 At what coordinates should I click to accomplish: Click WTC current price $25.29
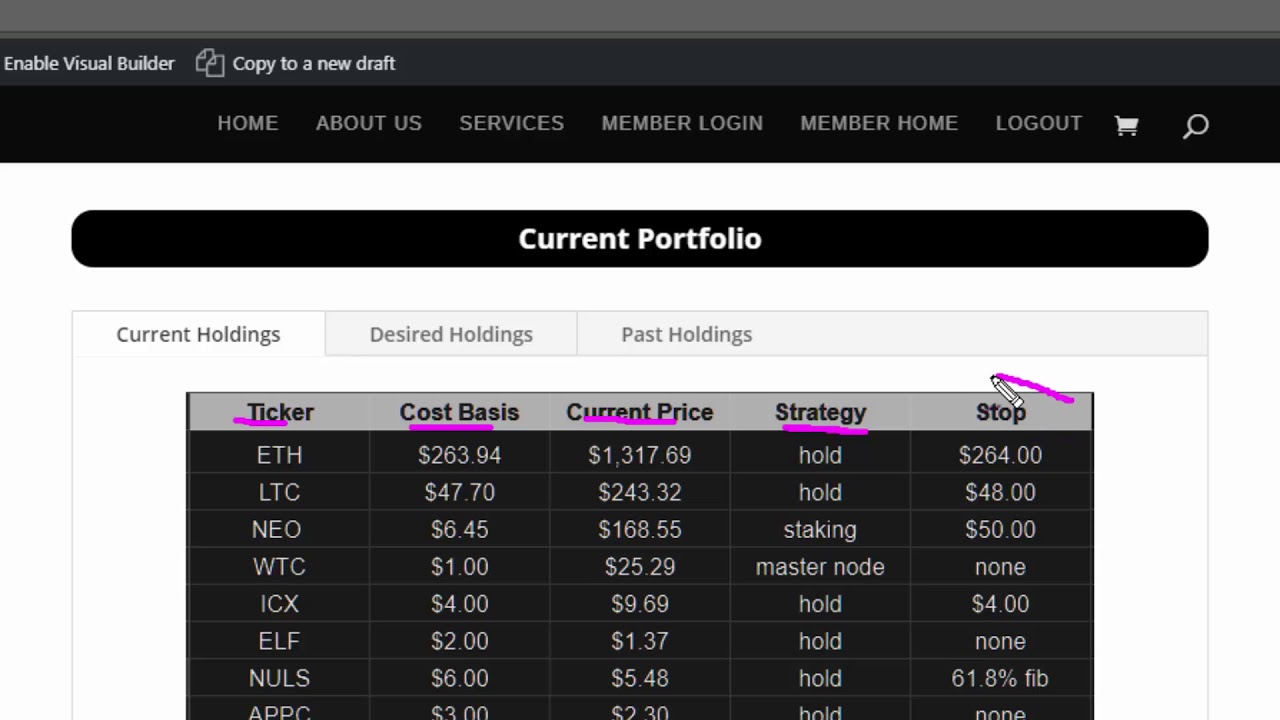click(x=640, y=566)
